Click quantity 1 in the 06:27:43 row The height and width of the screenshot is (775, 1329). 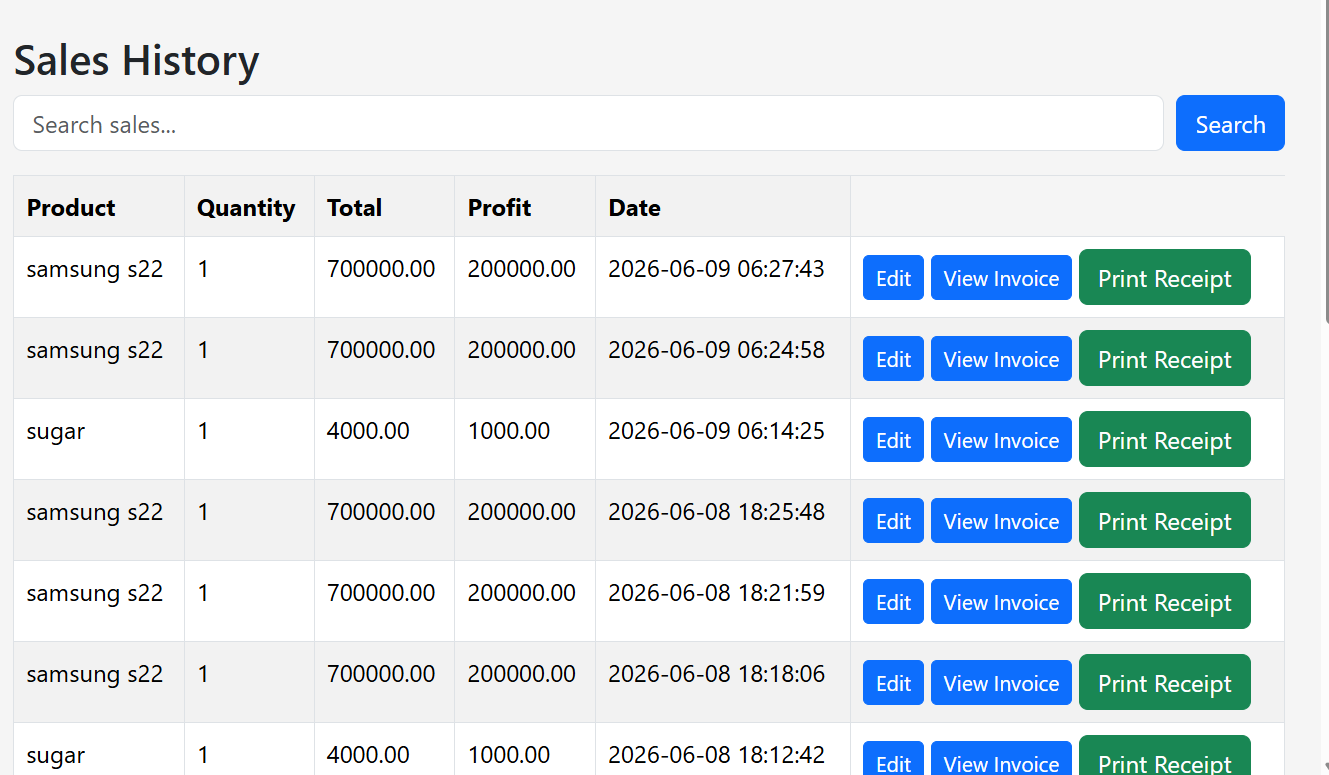pos(203,269)
